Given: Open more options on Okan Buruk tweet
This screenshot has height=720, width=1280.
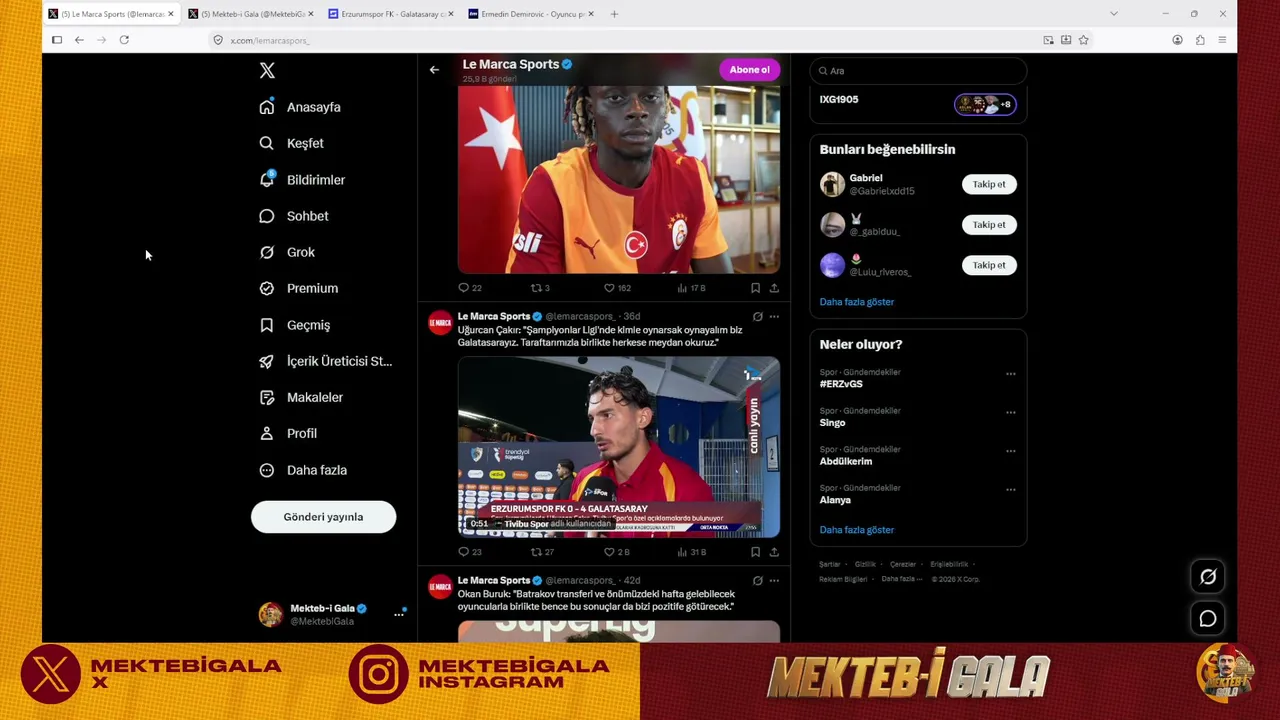Looking at the screenshot, I should click(x=774, y=581).
